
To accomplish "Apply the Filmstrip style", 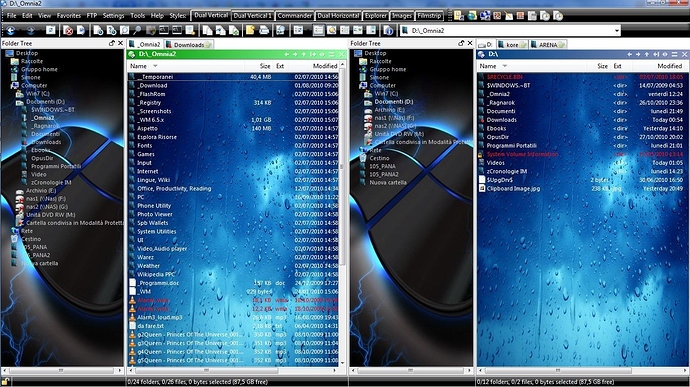I will (429, 15).
